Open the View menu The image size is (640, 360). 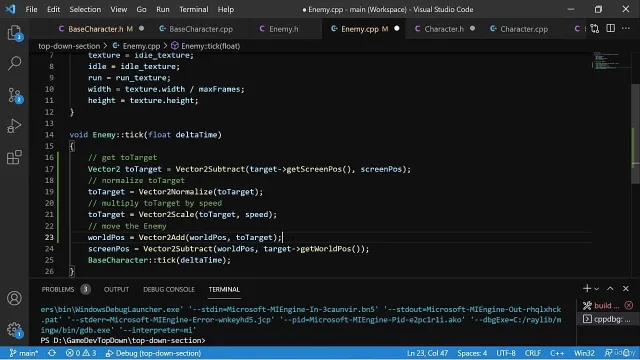pyautogui.click(x=118, y=9)
